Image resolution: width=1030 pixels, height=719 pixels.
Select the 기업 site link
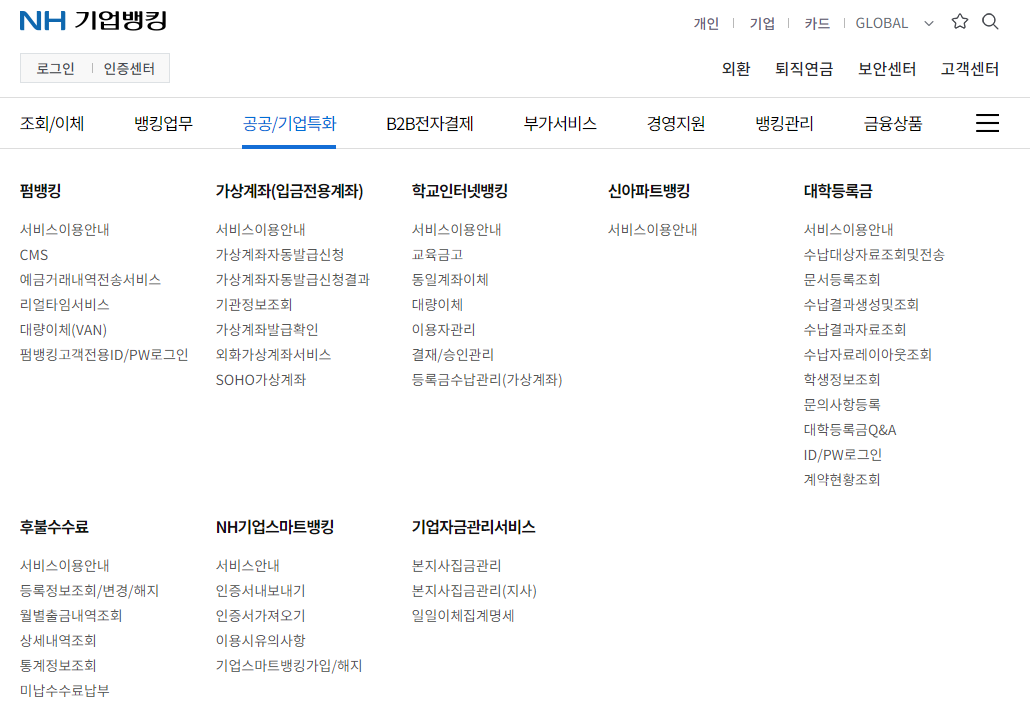point(762,24)
